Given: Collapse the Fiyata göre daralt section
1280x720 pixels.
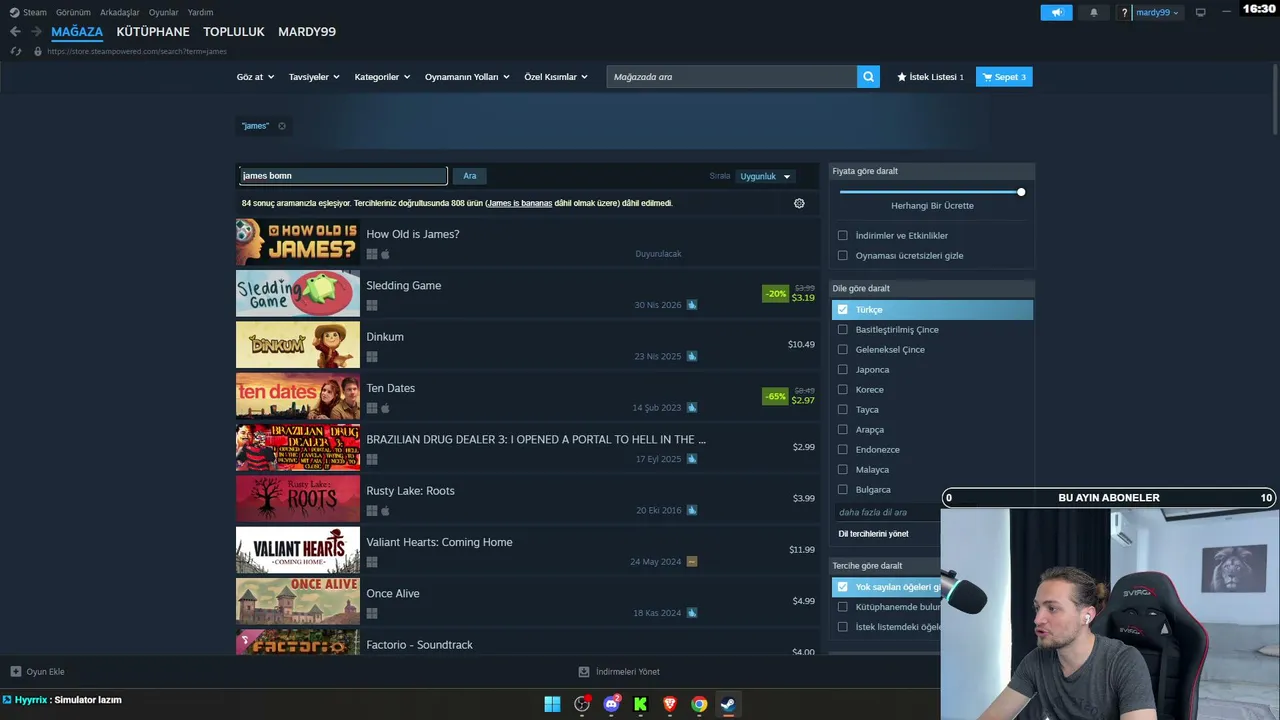Looking at the screenshot, I should [932, 171].
